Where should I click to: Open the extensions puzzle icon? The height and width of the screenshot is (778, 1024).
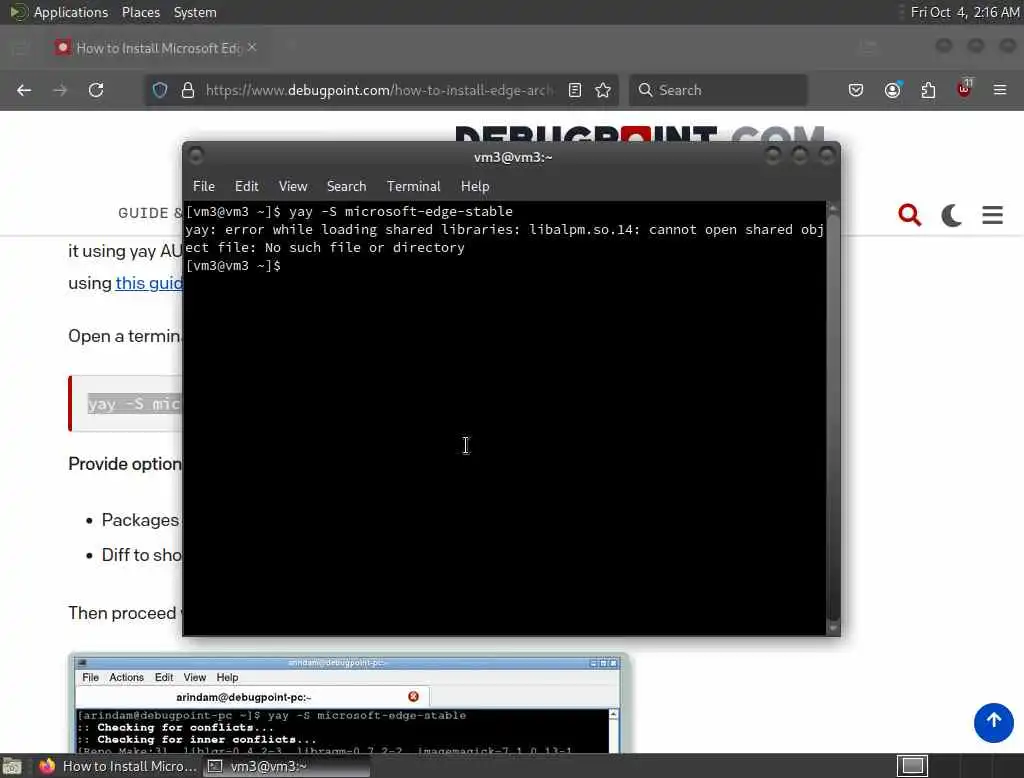(x=928, y=90)
